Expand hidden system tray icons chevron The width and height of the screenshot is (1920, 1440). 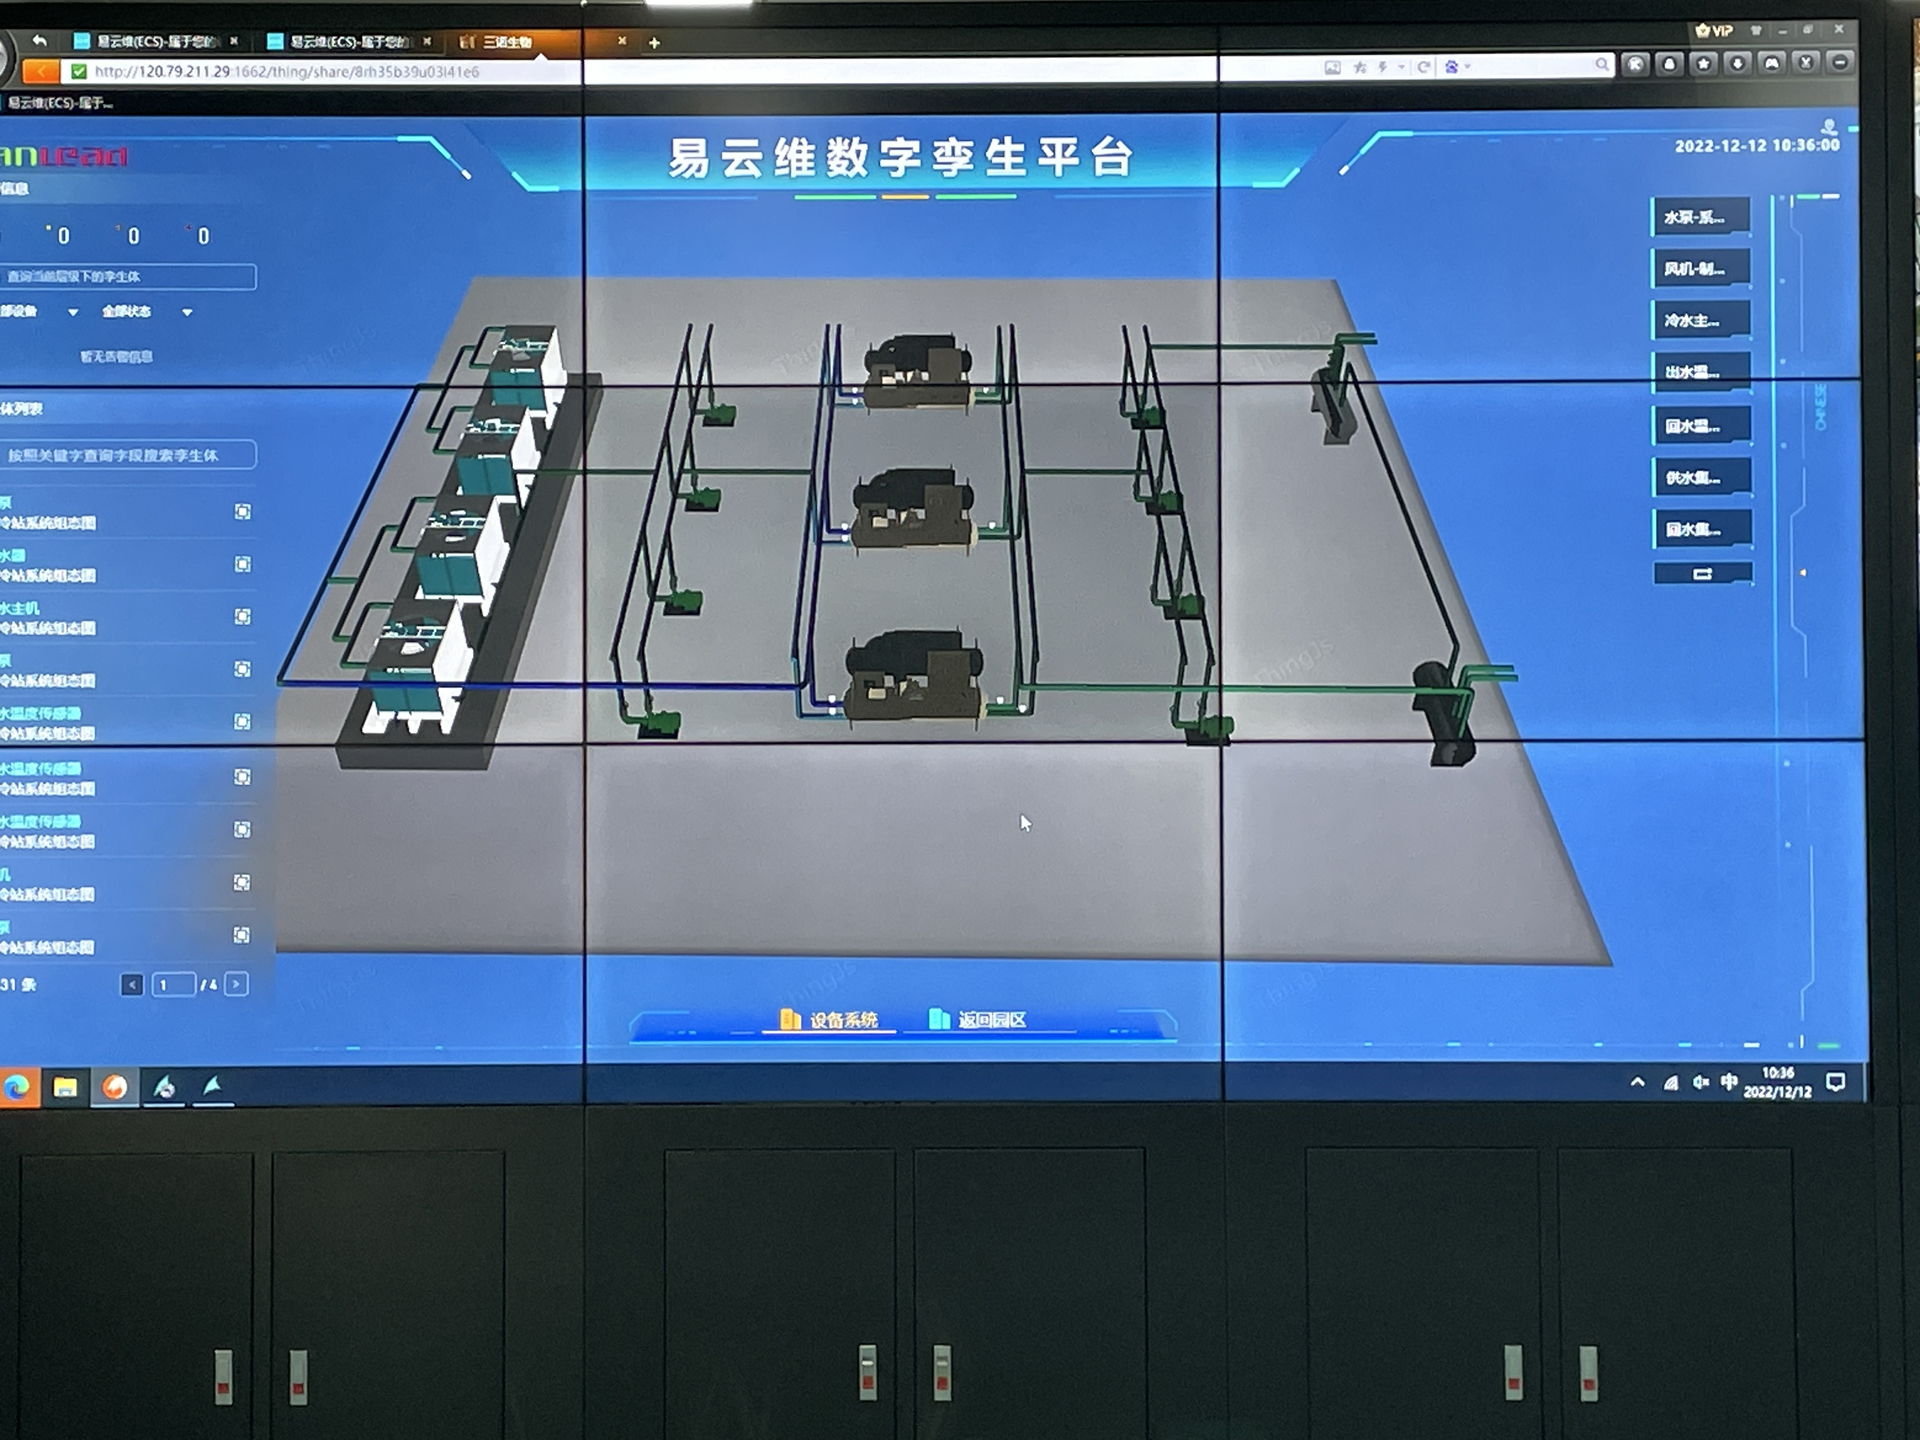click(x=1637, y=1082)
